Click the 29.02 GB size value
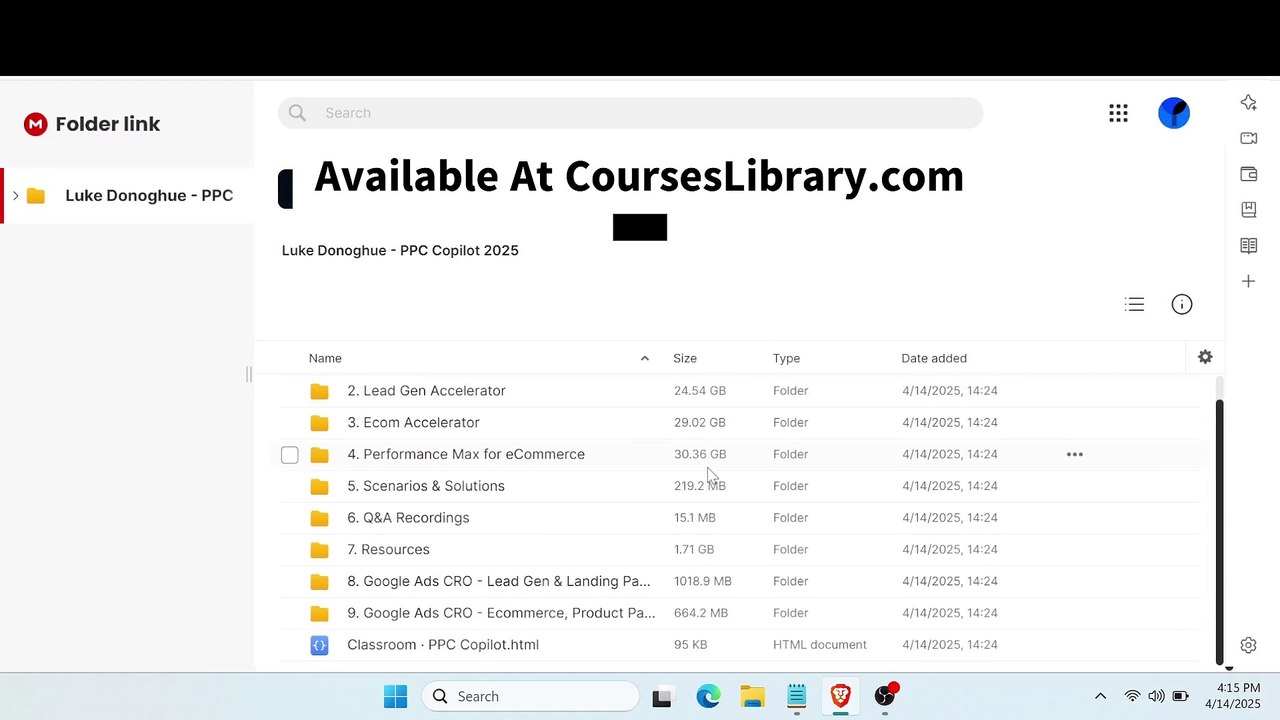The image size is (1280, 720). (x=700, y=423)
